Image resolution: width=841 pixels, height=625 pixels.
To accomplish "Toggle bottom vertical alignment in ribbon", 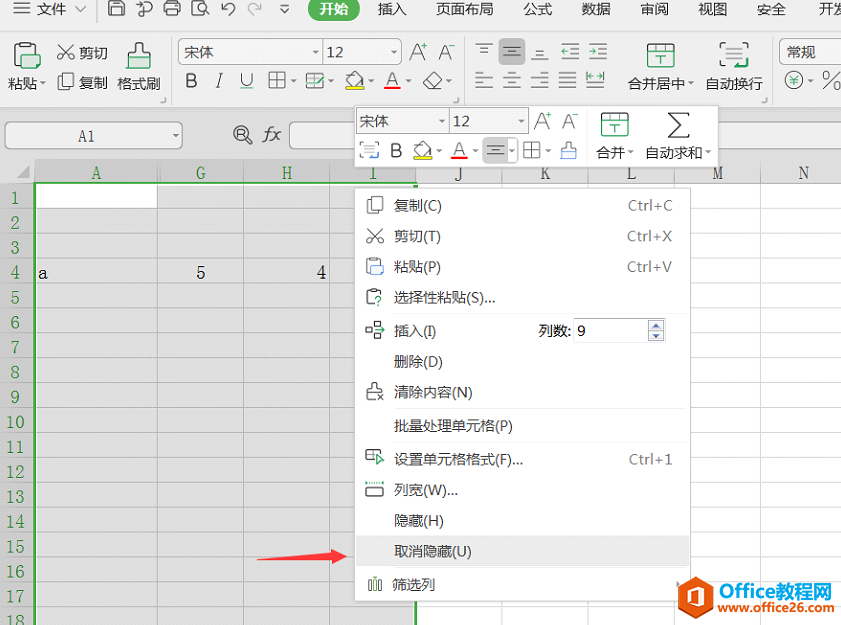I will [540, 53].
